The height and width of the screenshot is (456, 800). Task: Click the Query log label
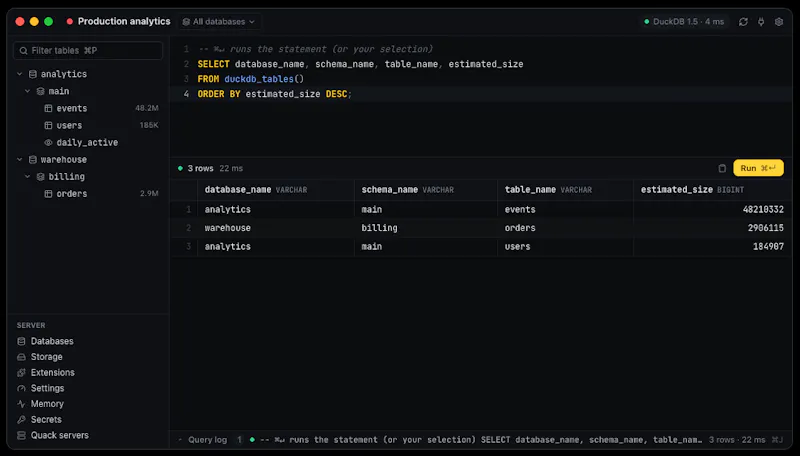(x=207, y=440)
